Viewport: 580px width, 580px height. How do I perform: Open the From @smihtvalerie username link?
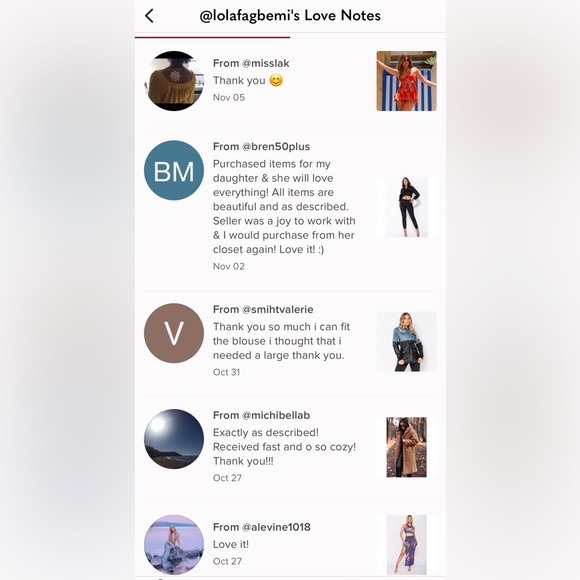(x=263, y=309)
